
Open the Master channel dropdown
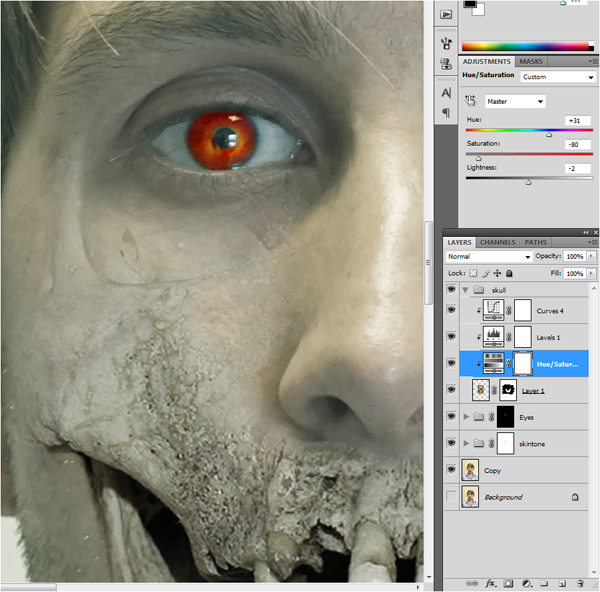click(x=515, y=101)
